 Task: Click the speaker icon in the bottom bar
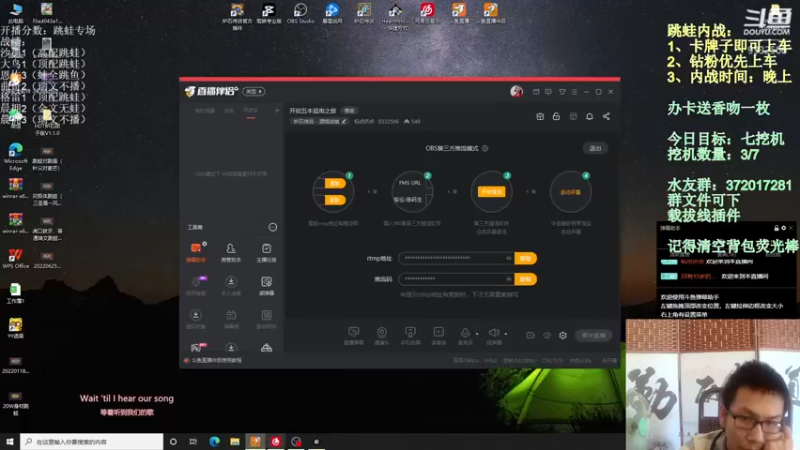click(x=494, y=333)
